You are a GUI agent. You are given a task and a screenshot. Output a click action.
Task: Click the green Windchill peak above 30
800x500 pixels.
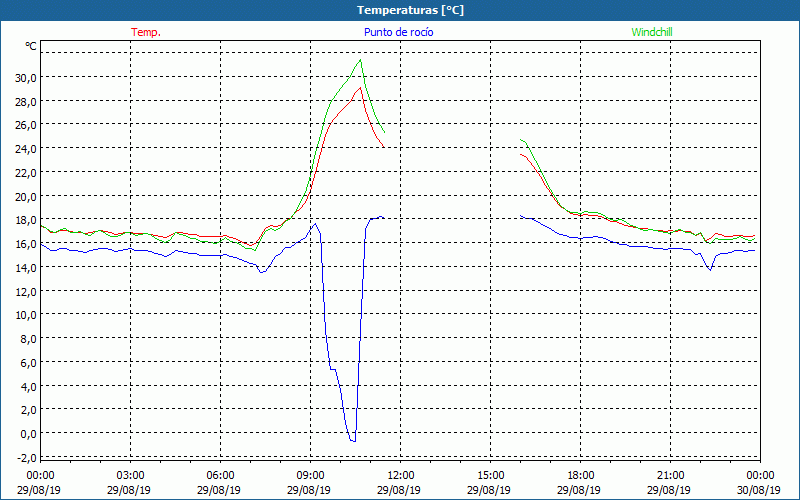tap(360, 60)
